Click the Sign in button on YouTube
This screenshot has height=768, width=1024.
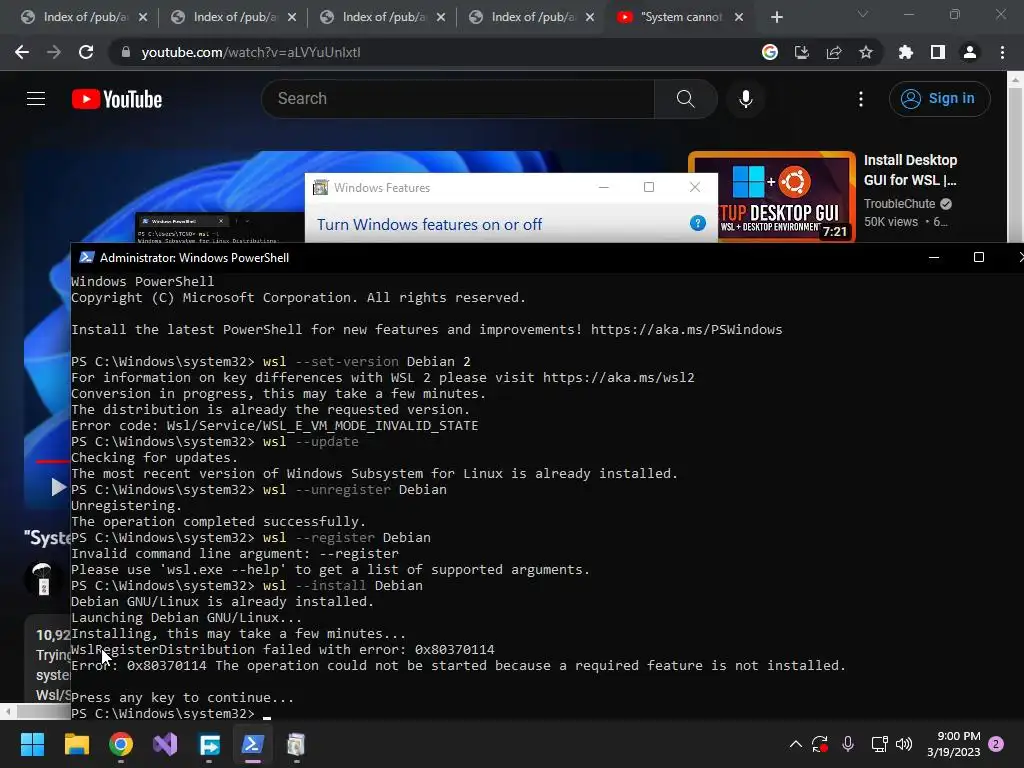pos(939,99)
